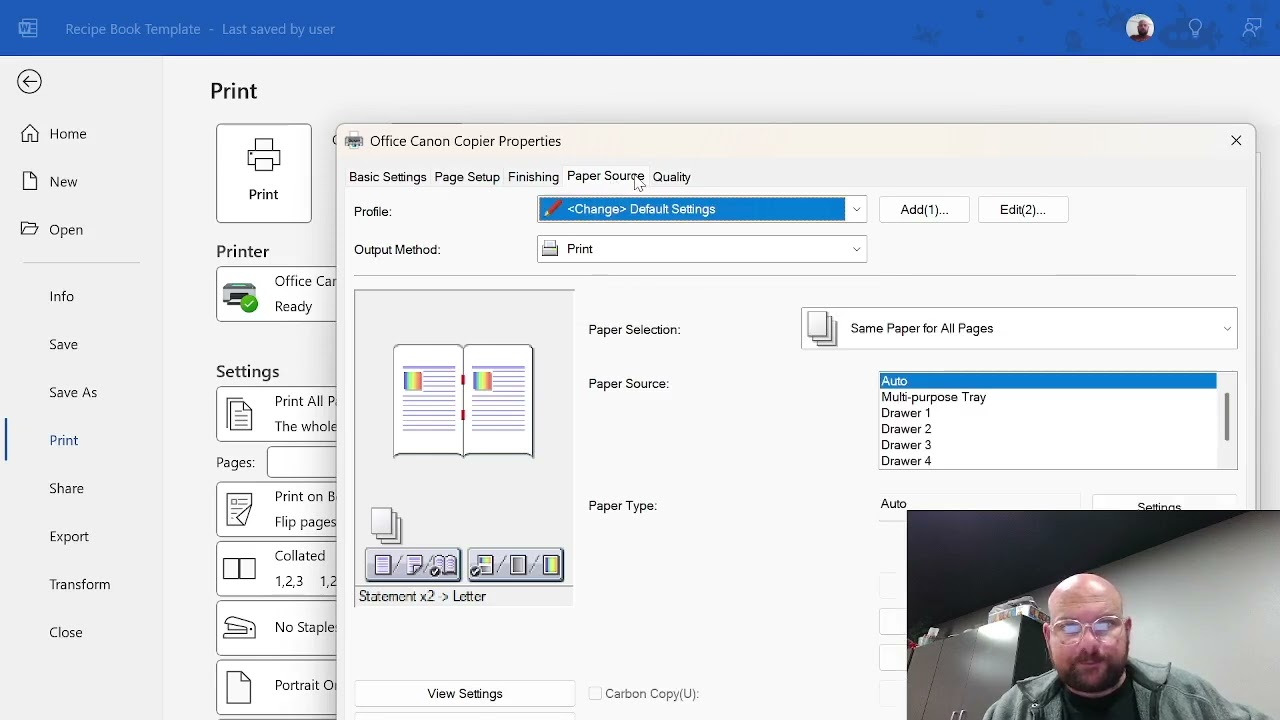Switch to the Quality tab

672,177
